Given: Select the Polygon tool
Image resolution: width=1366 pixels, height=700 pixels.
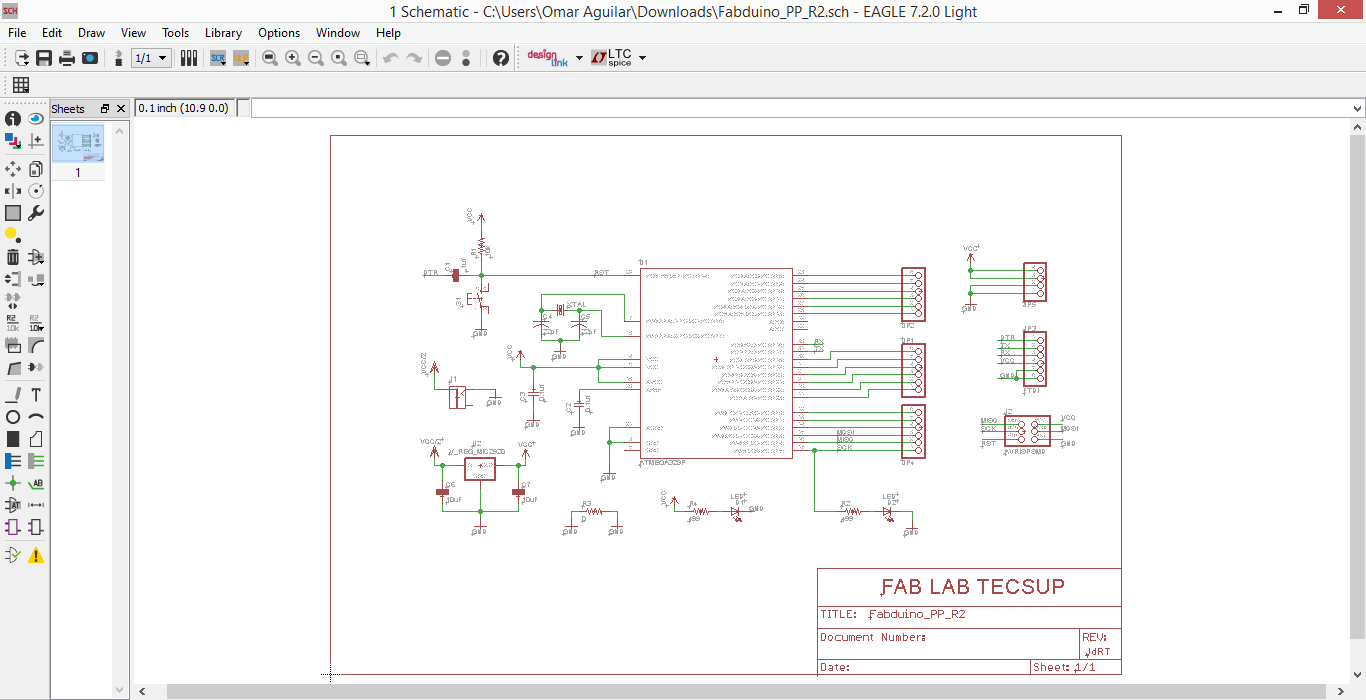Looking at the screenshot, I should [36, 439].
